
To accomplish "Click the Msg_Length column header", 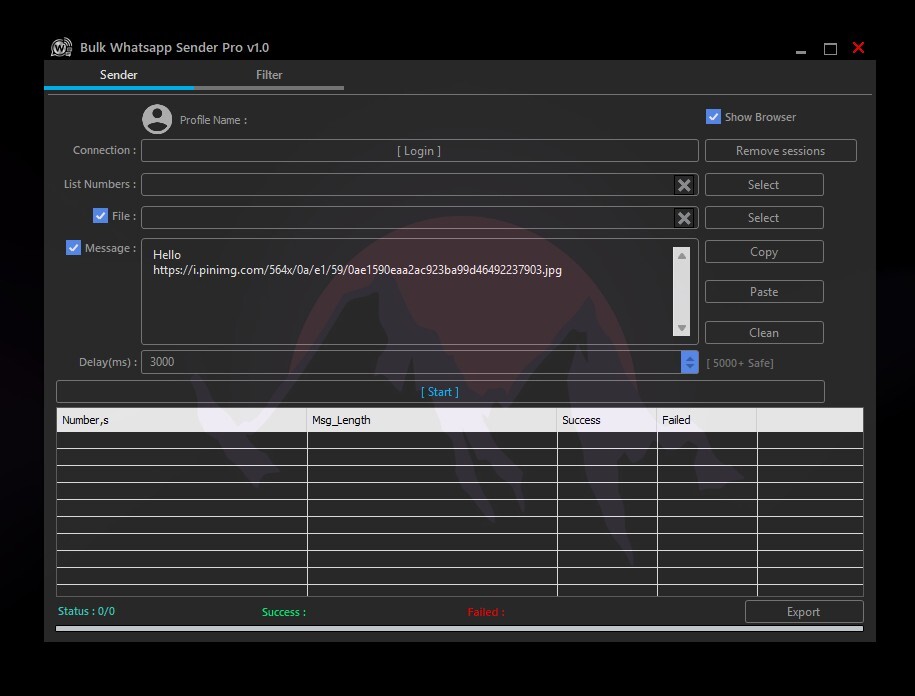I will coord(432,420).
